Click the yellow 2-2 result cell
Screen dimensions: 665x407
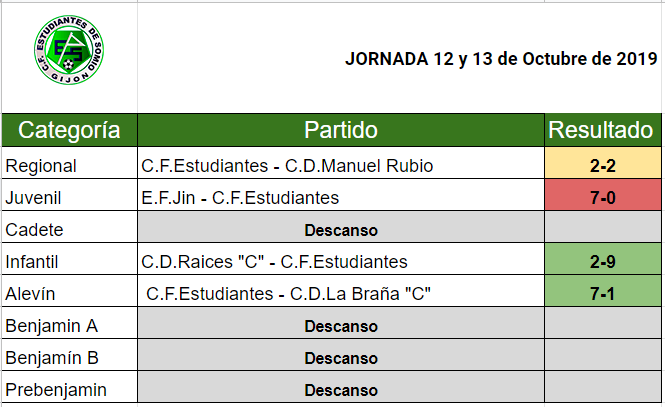(x=602, y=165)
